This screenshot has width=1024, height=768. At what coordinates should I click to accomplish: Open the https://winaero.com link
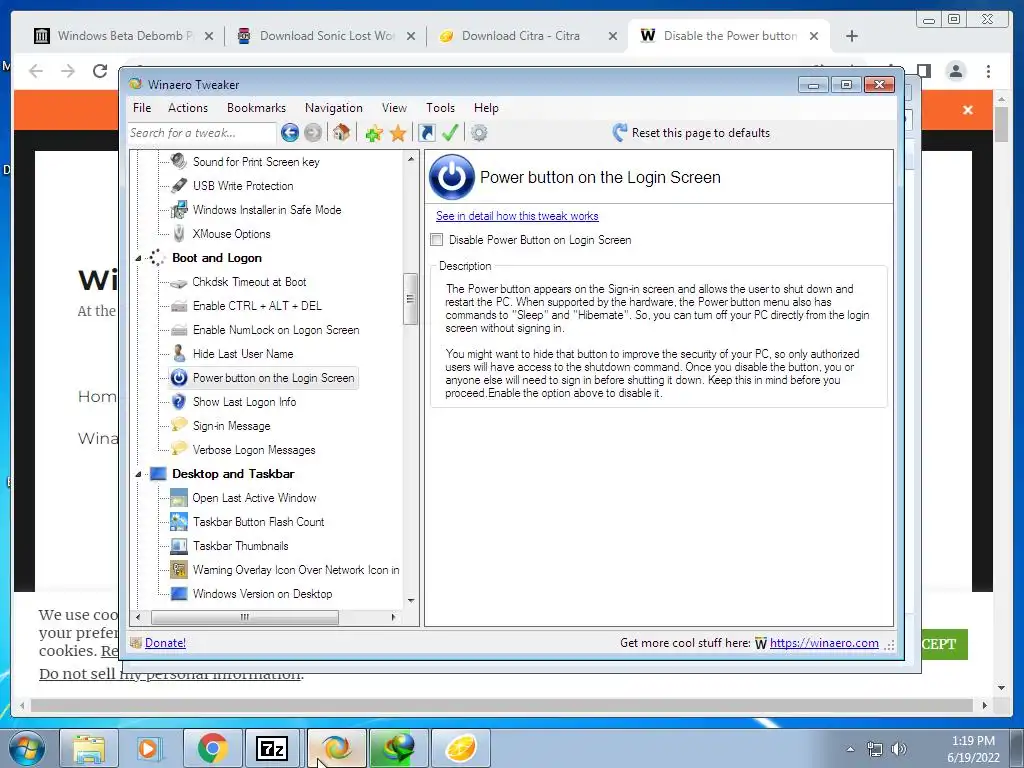[824, 643]
